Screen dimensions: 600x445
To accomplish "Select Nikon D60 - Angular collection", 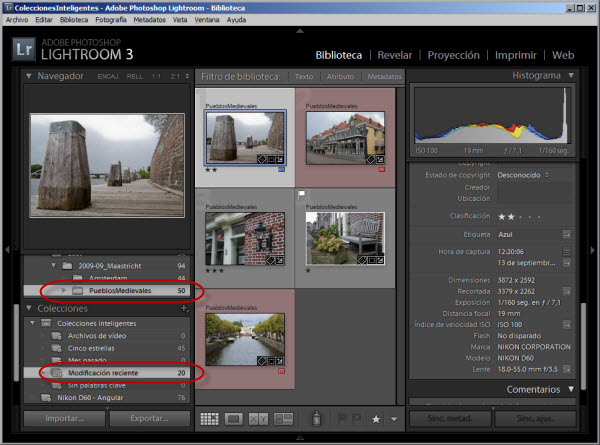I will click(x=107, y=398).
